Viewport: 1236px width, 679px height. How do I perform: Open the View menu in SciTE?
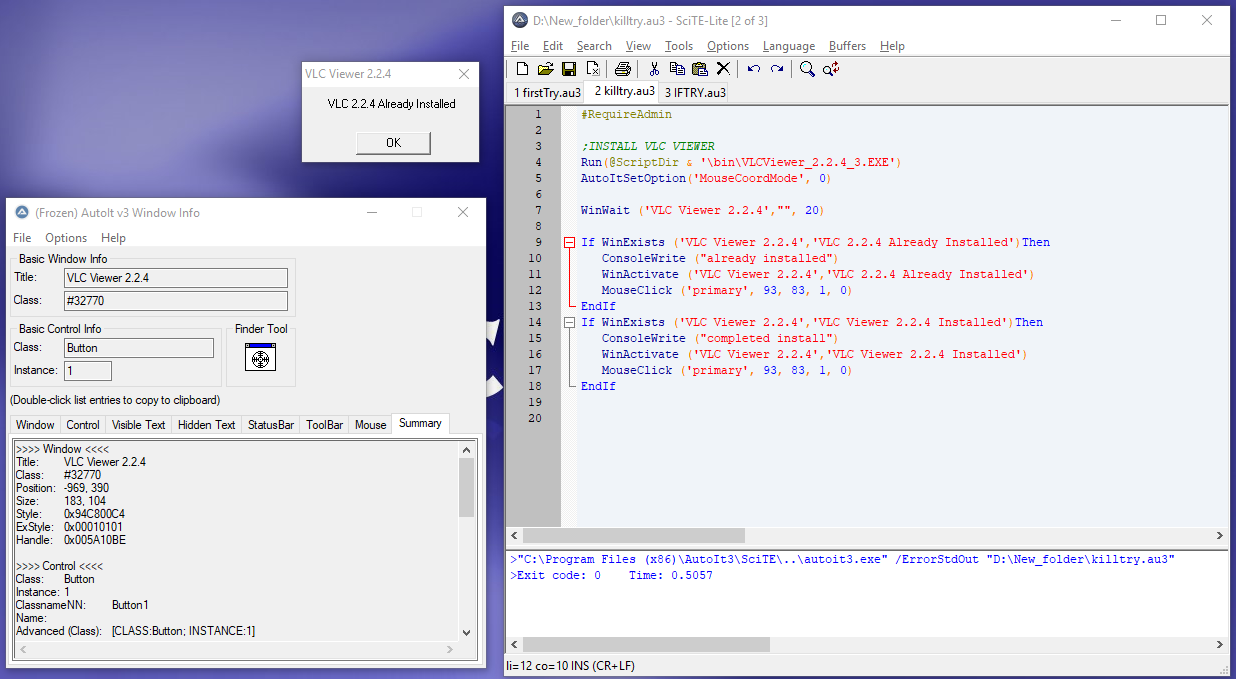(638, 46)
